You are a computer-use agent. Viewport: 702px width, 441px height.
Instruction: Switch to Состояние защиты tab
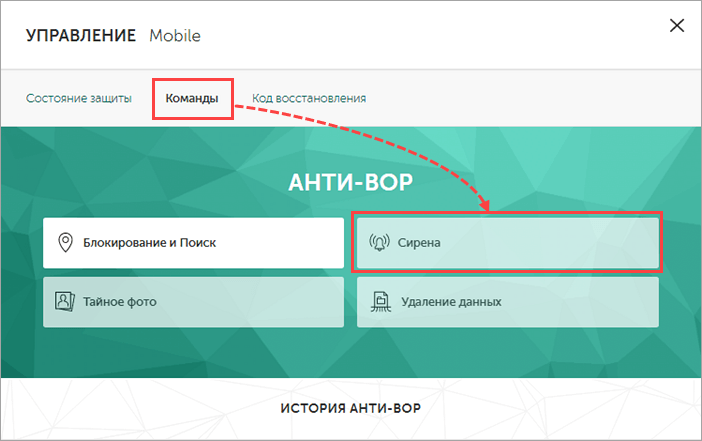pyautogui.click(x=79, y=98)
